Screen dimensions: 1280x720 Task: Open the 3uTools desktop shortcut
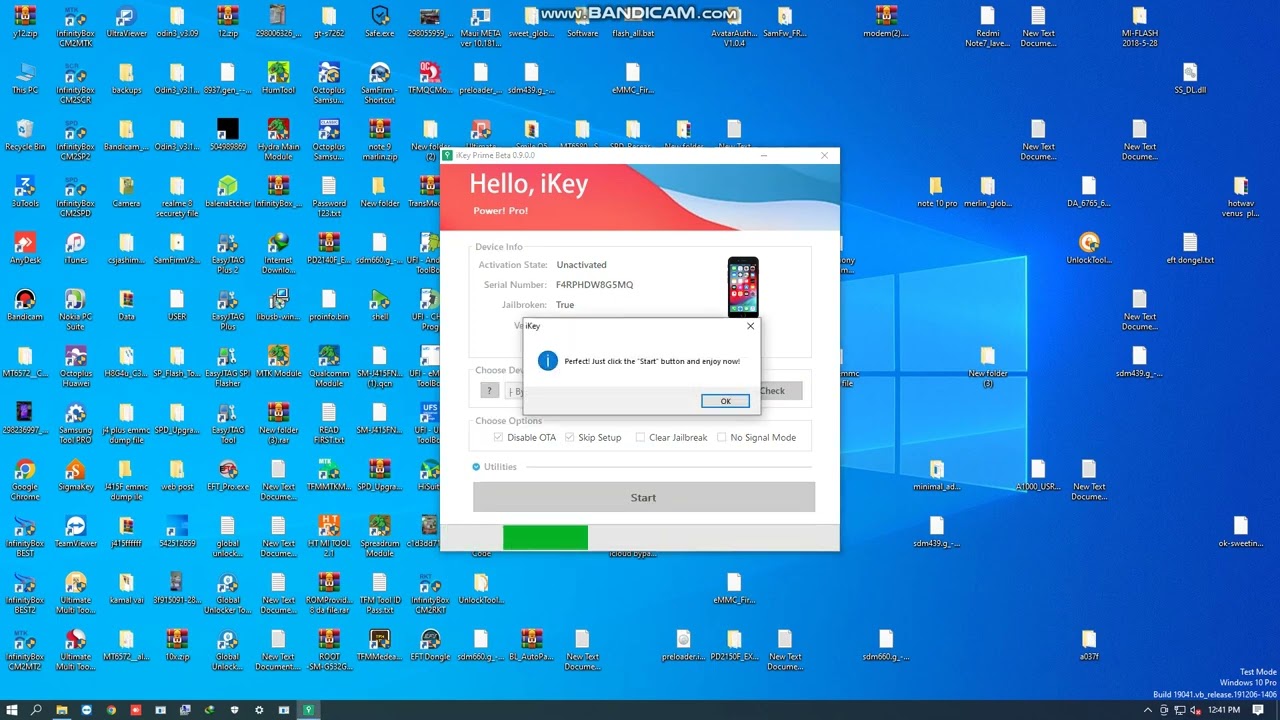click(25, 191)
